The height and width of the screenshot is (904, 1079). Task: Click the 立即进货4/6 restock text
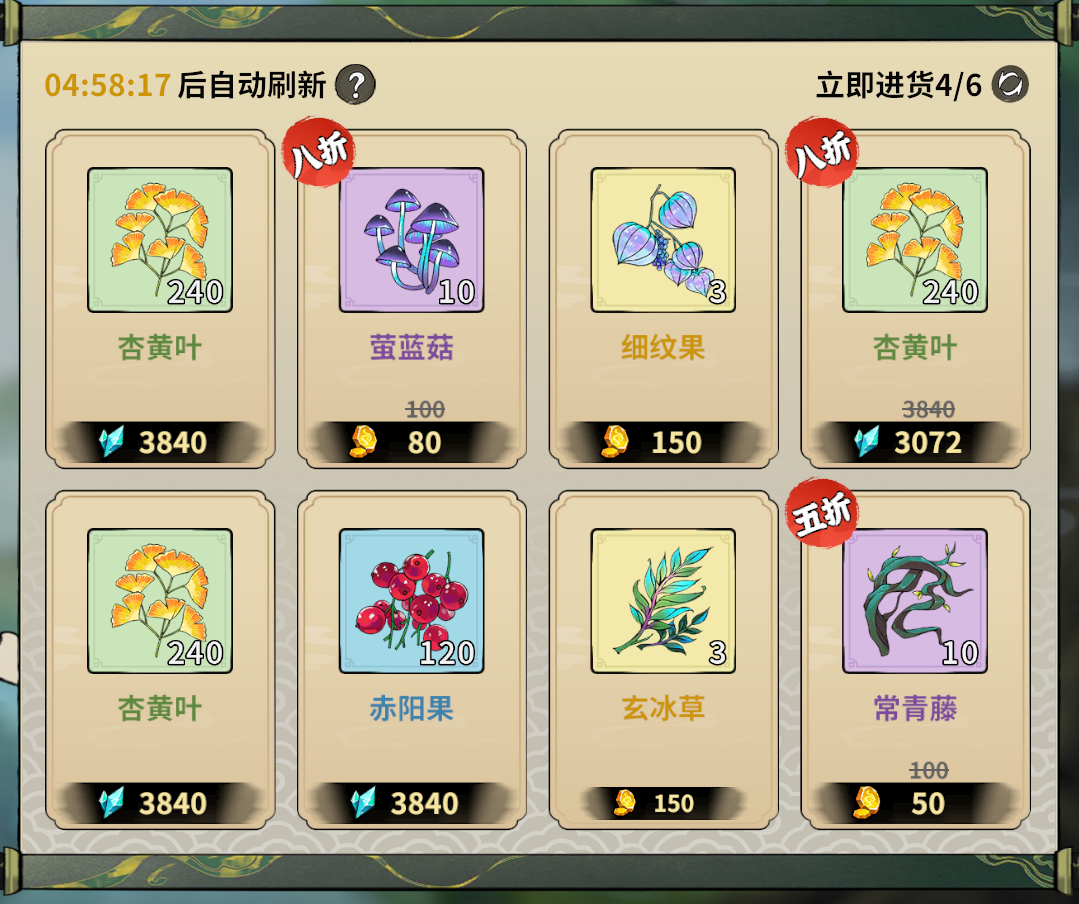tap(899, 85)
